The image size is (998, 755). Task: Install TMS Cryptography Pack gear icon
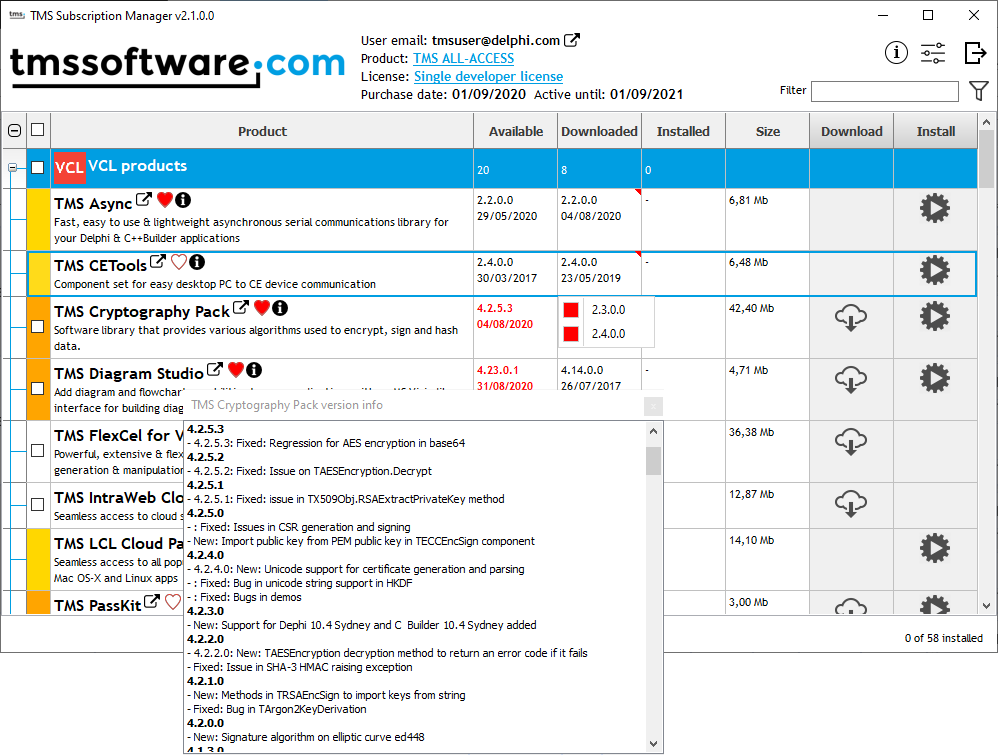pos(934,316)
